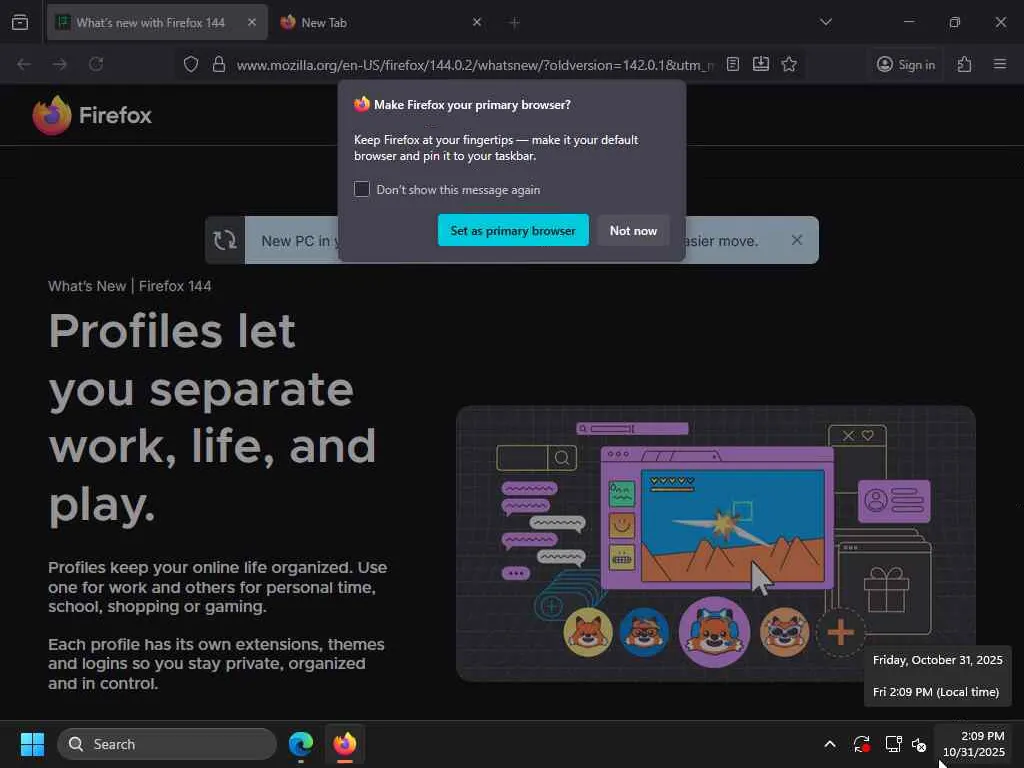Click the Profiles illustration image
Screen dimensions: 1024x768
(716, 543)
